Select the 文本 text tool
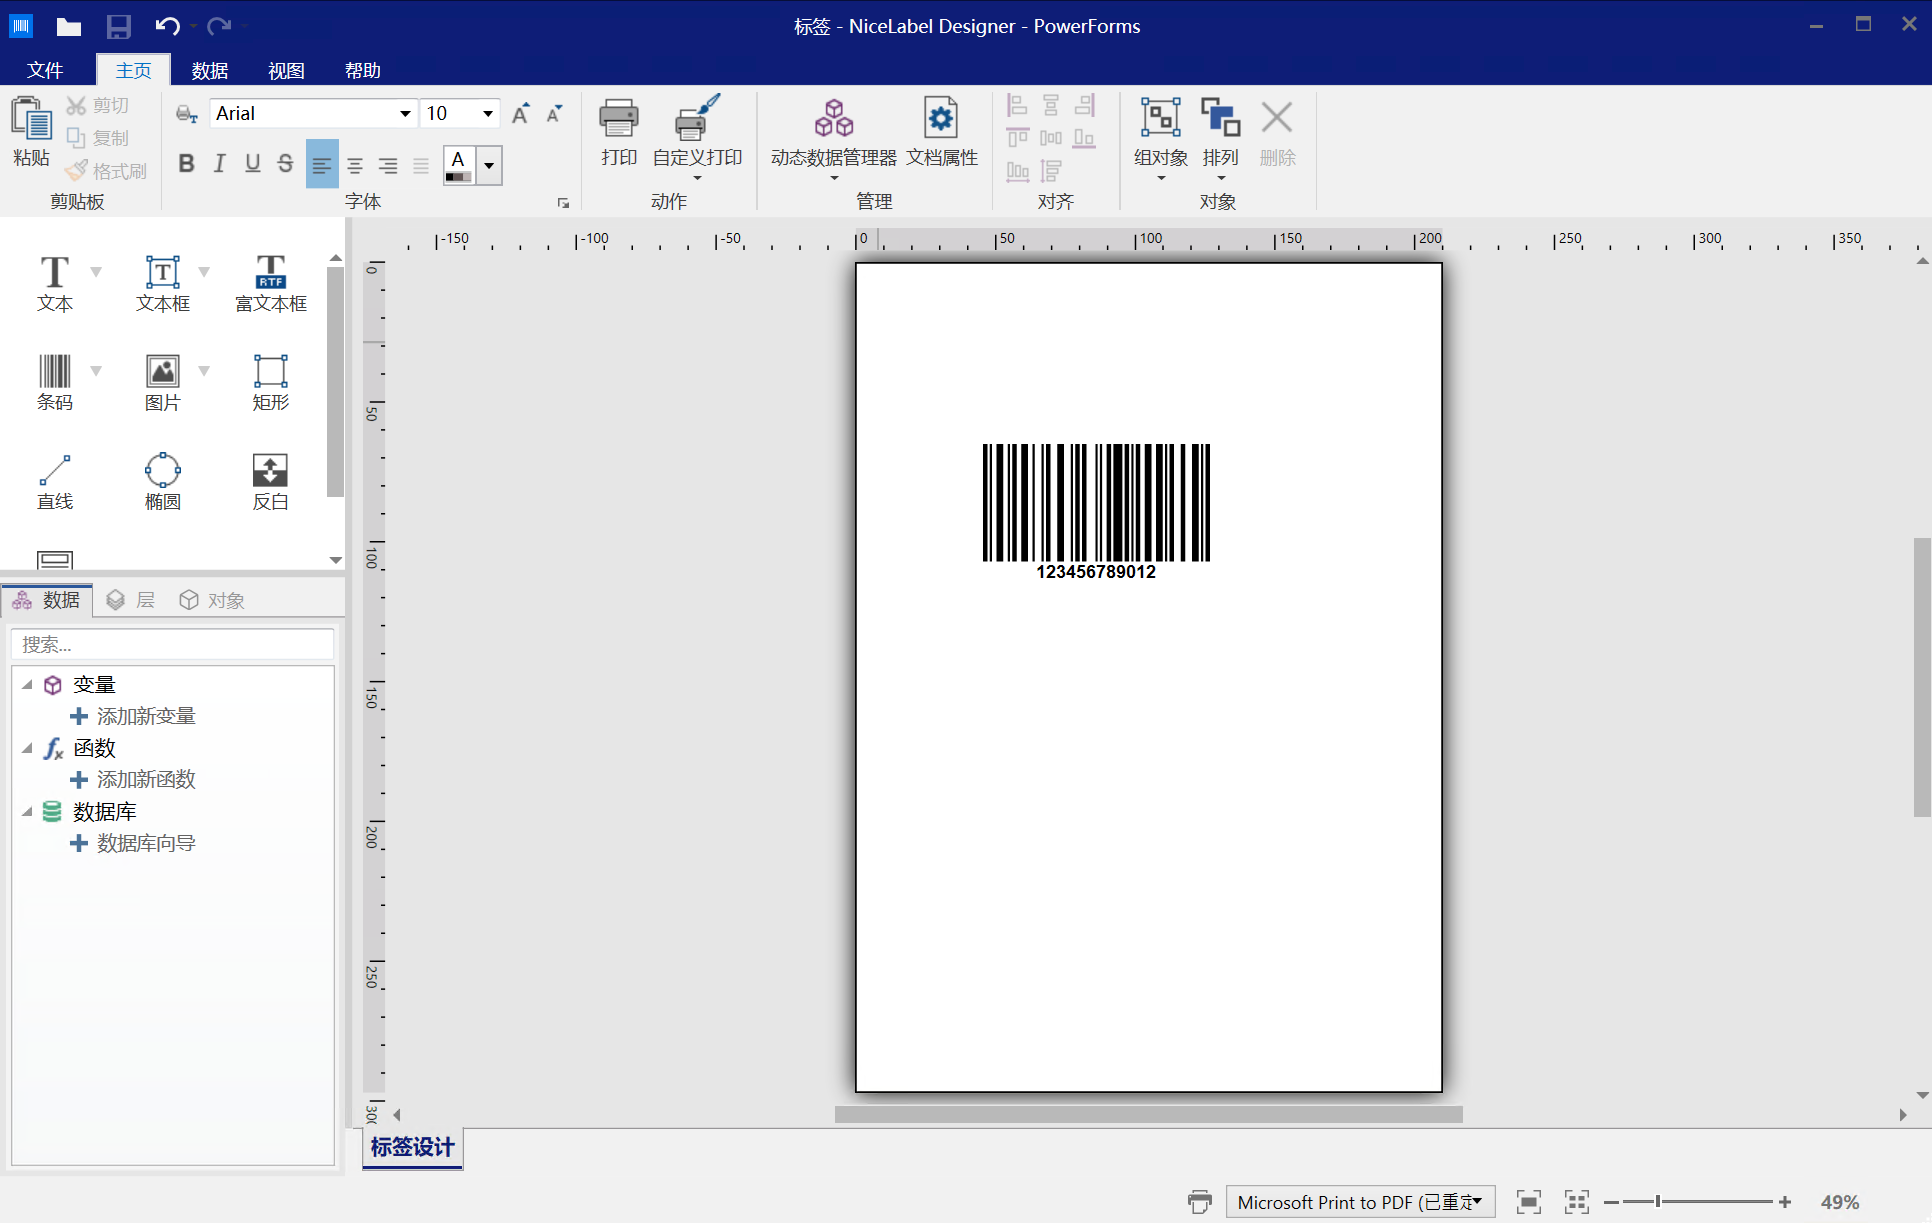The width and height of the screenshot is (1932, 1223). tap(55, 283)
